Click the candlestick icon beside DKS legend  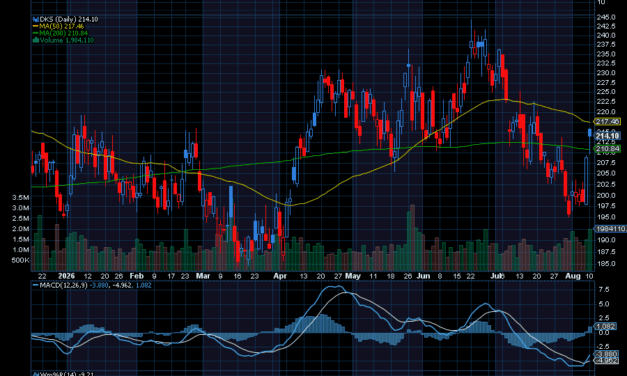point(36,19)
